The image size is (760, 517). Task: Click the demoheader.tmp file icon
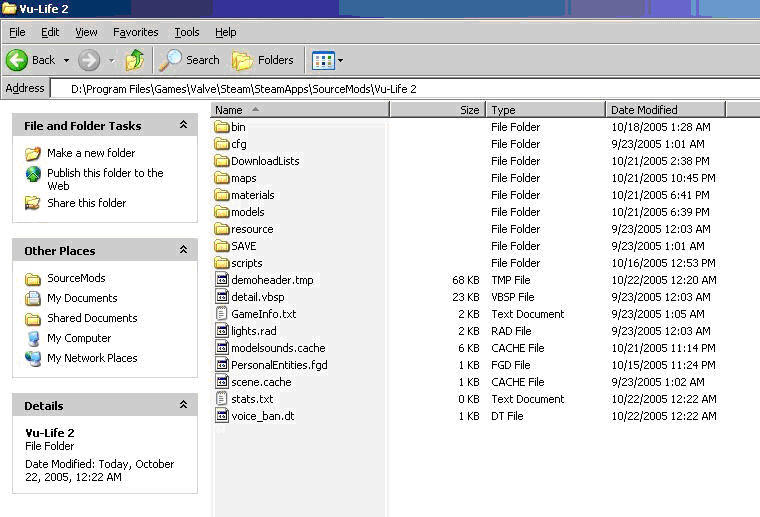click(x=222, y=280)
